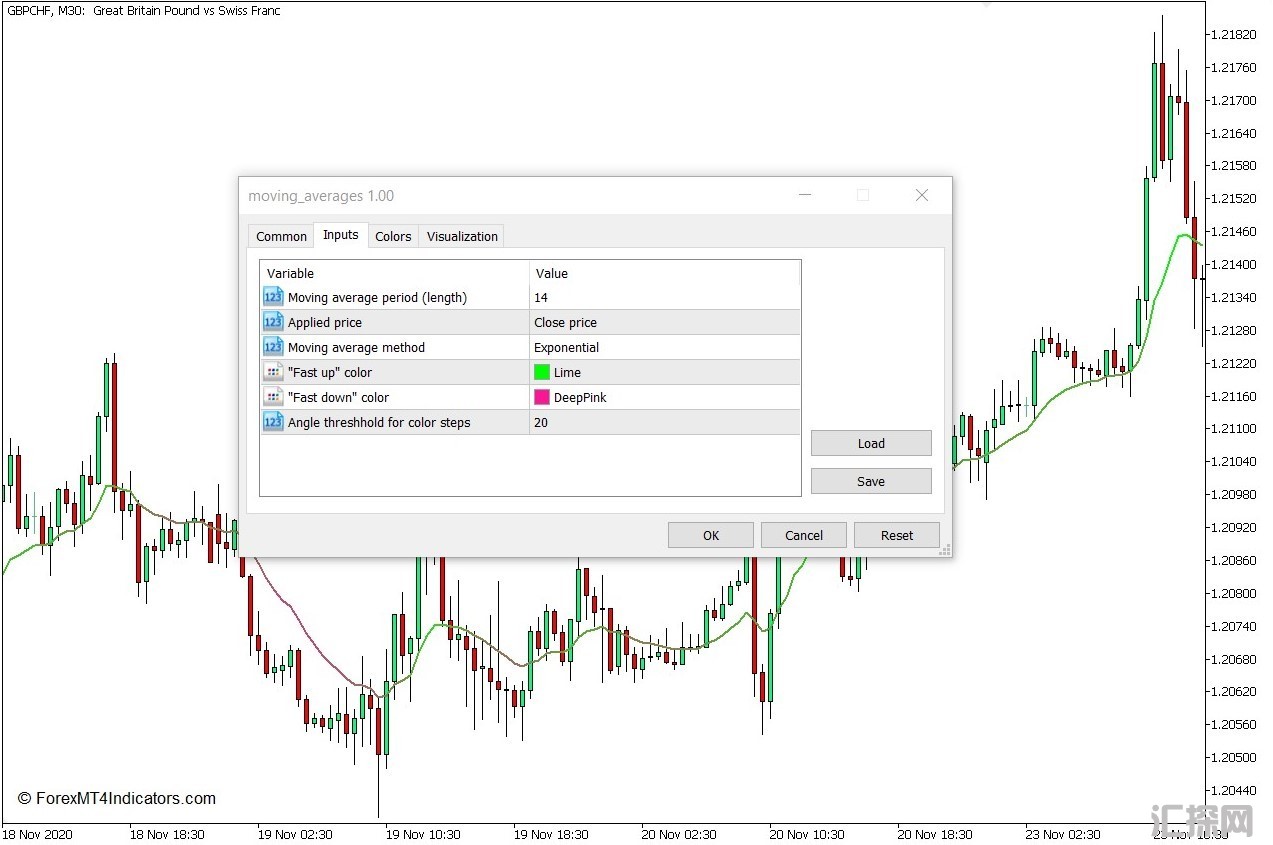Open the Visualization tab
Screen dimensions: 1273x845
[x=462, y=236]
